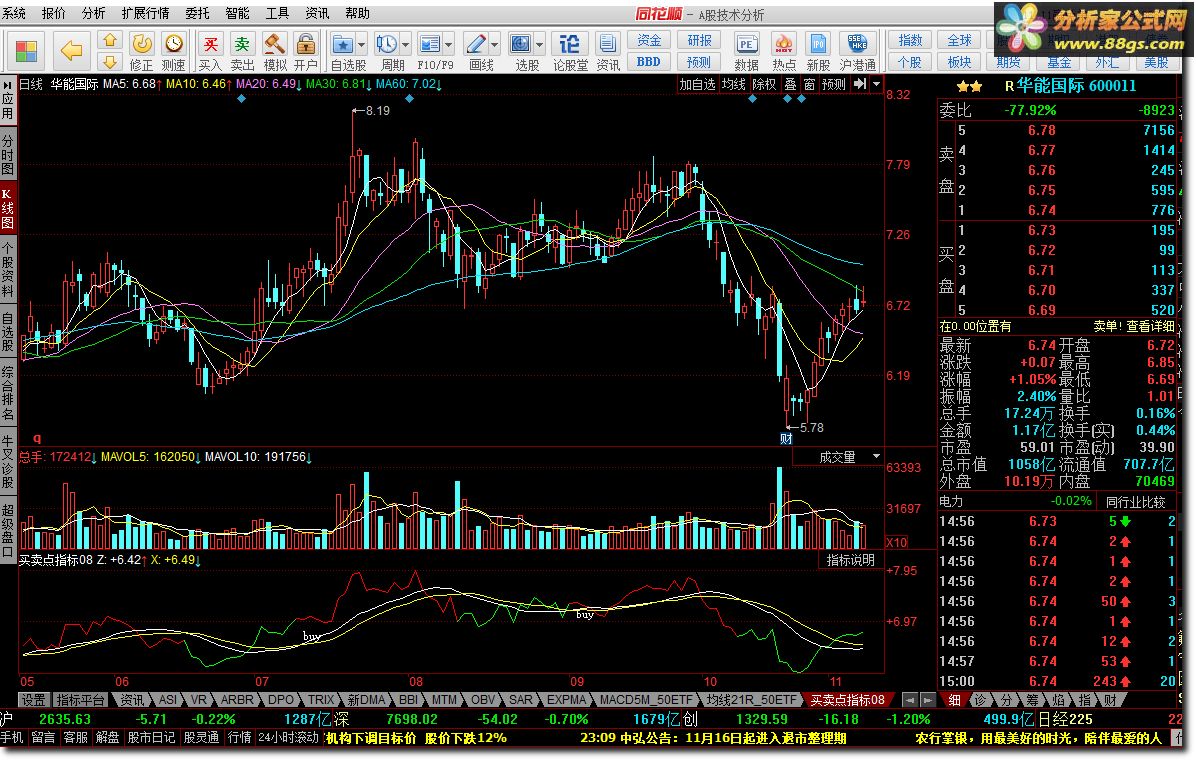Image resolution: width=1196 pixels, height=760 pixels.
Task: Open the 数据 PE data icon
Action: click(746, 52)
